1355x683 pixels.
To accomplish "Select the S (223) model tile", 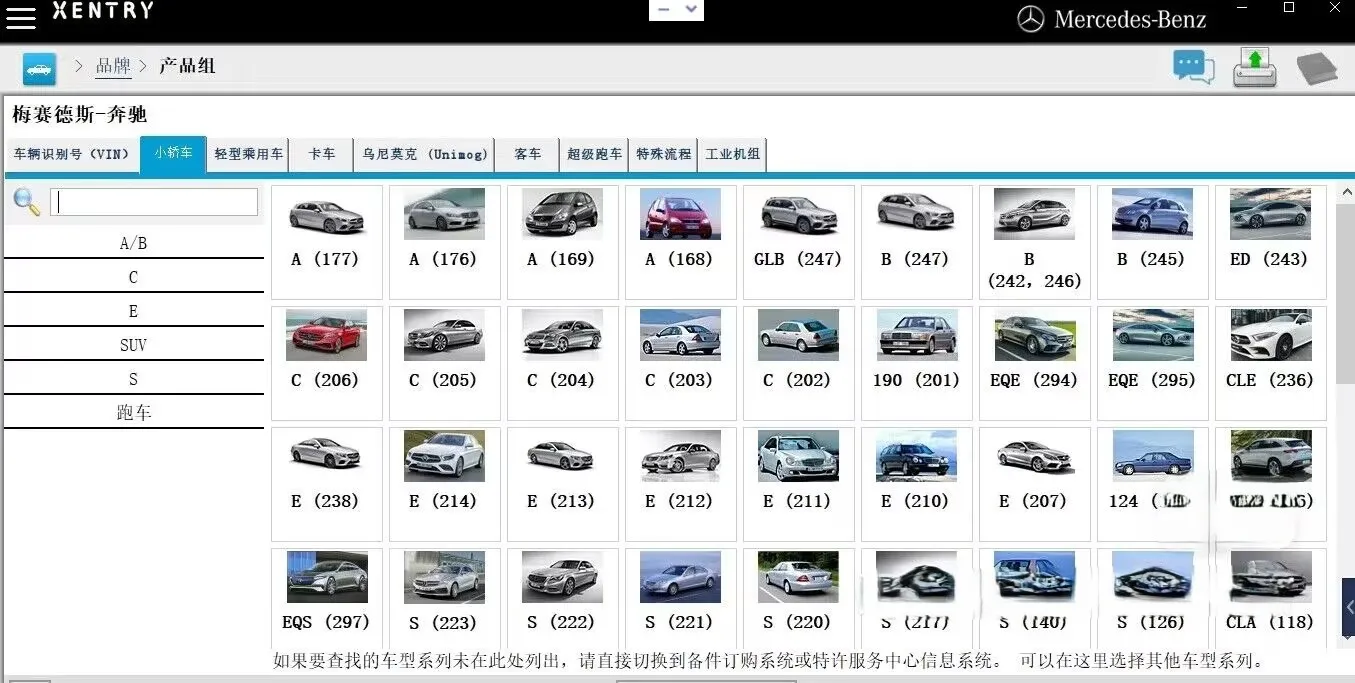I will pos(445,598).
